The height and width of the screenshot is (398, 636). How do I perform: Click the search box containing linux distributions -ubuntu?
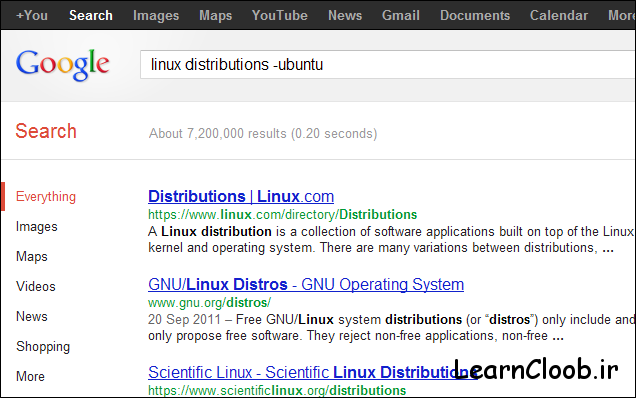tap(388, 65)
